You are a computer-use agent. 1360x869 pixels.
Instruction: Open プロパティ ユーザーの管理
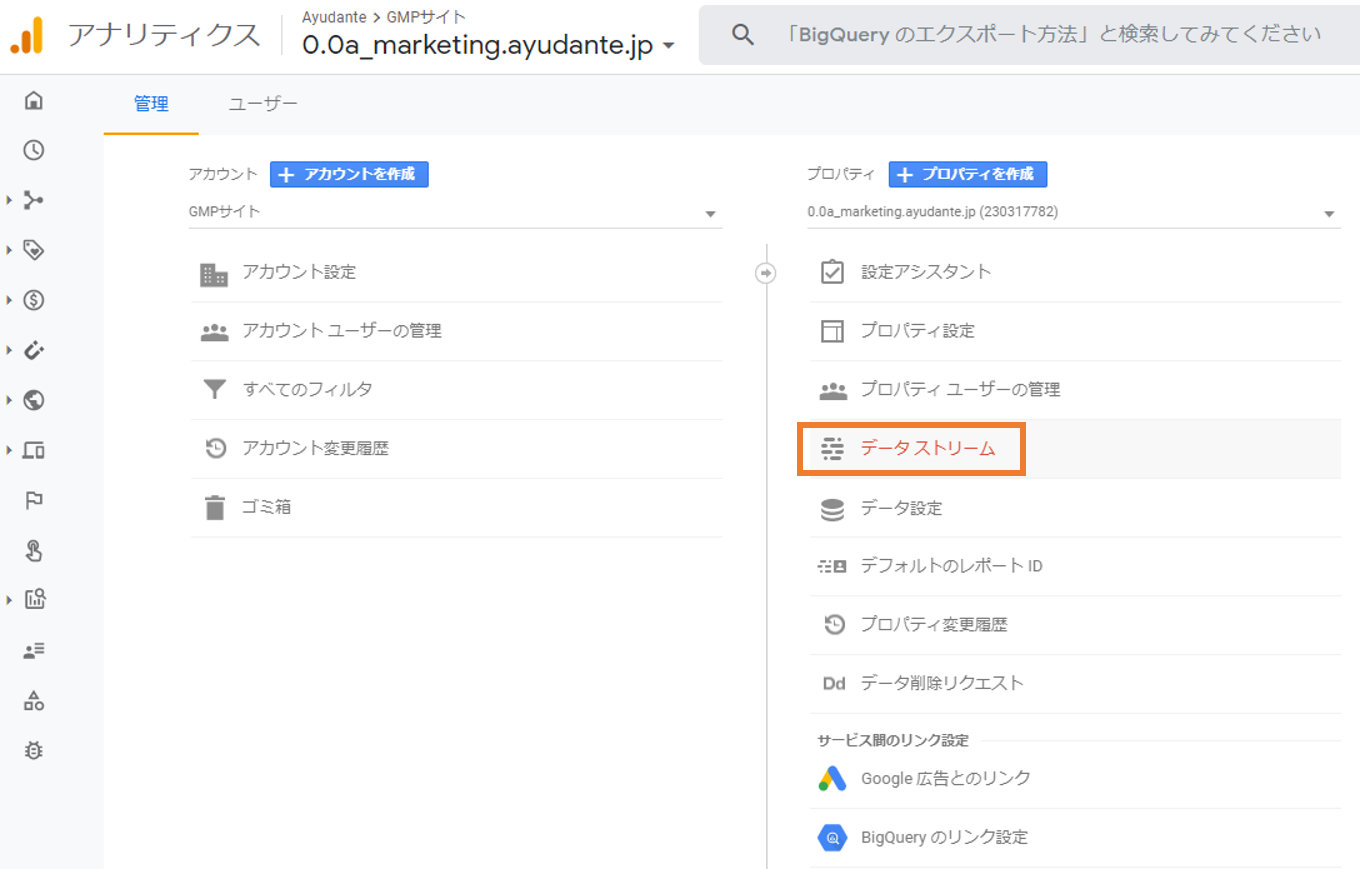point(1075,390)
